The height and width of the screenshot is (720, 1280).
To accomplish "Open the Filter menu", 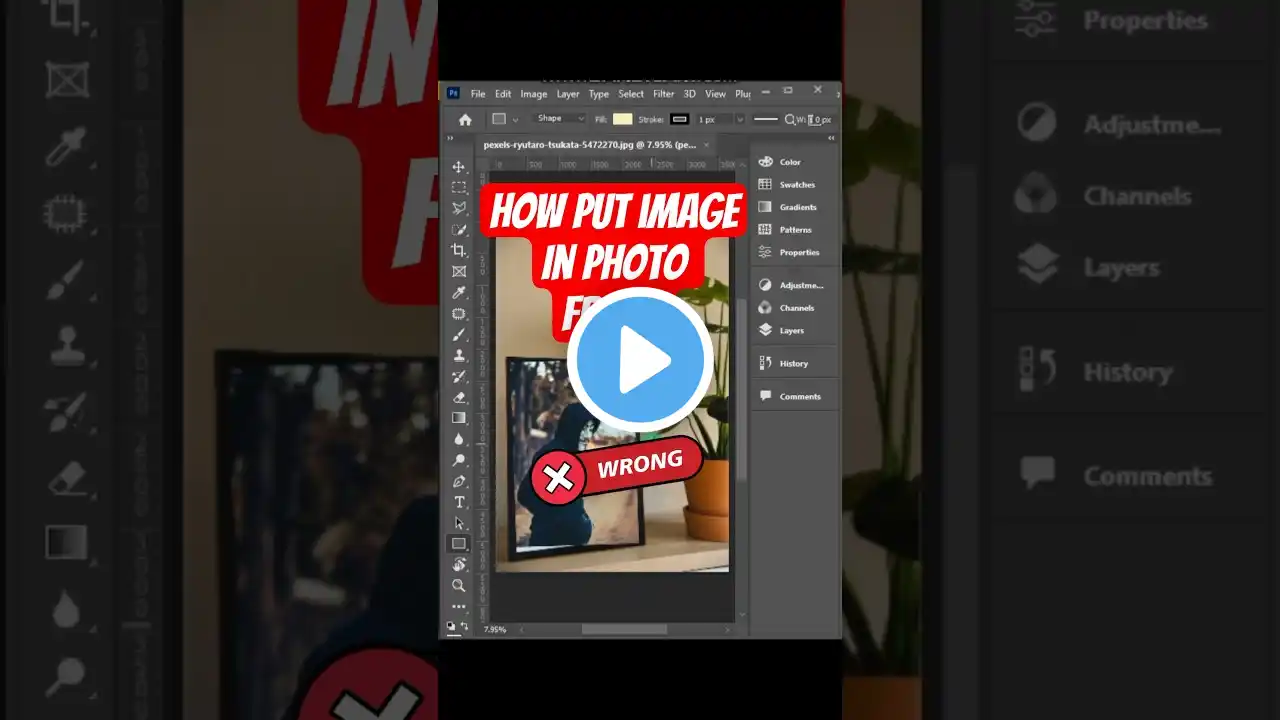I will click(664, 94).
